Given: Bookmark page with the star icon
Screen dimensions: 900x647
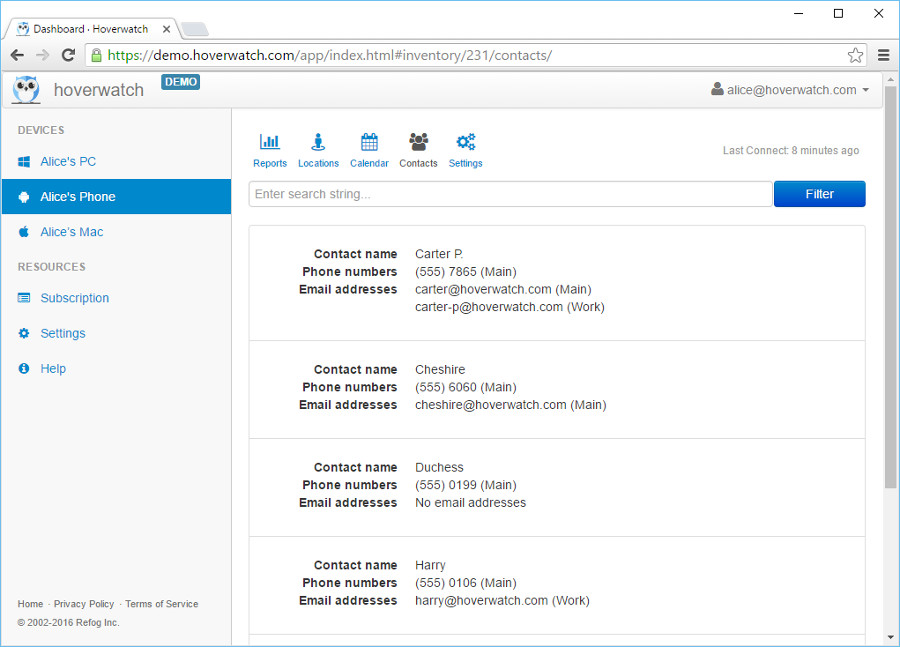Looking at the screenshot, I should point(855,55).
